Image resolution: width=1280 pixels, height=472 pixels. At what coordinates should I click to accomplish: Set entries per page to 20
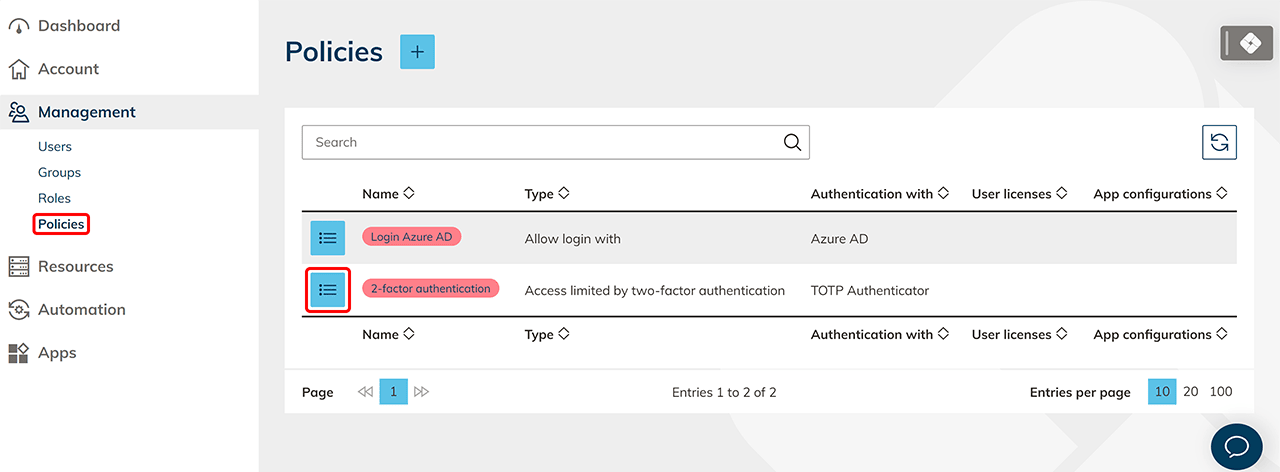coord(1190,392)
